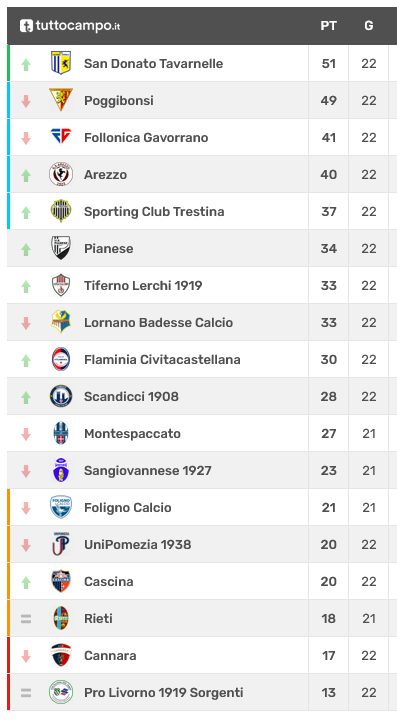Click Sporting Club Trestina striped crest
Image resolution: width=397 pixels, height=722 pixels.
[61, 211]
